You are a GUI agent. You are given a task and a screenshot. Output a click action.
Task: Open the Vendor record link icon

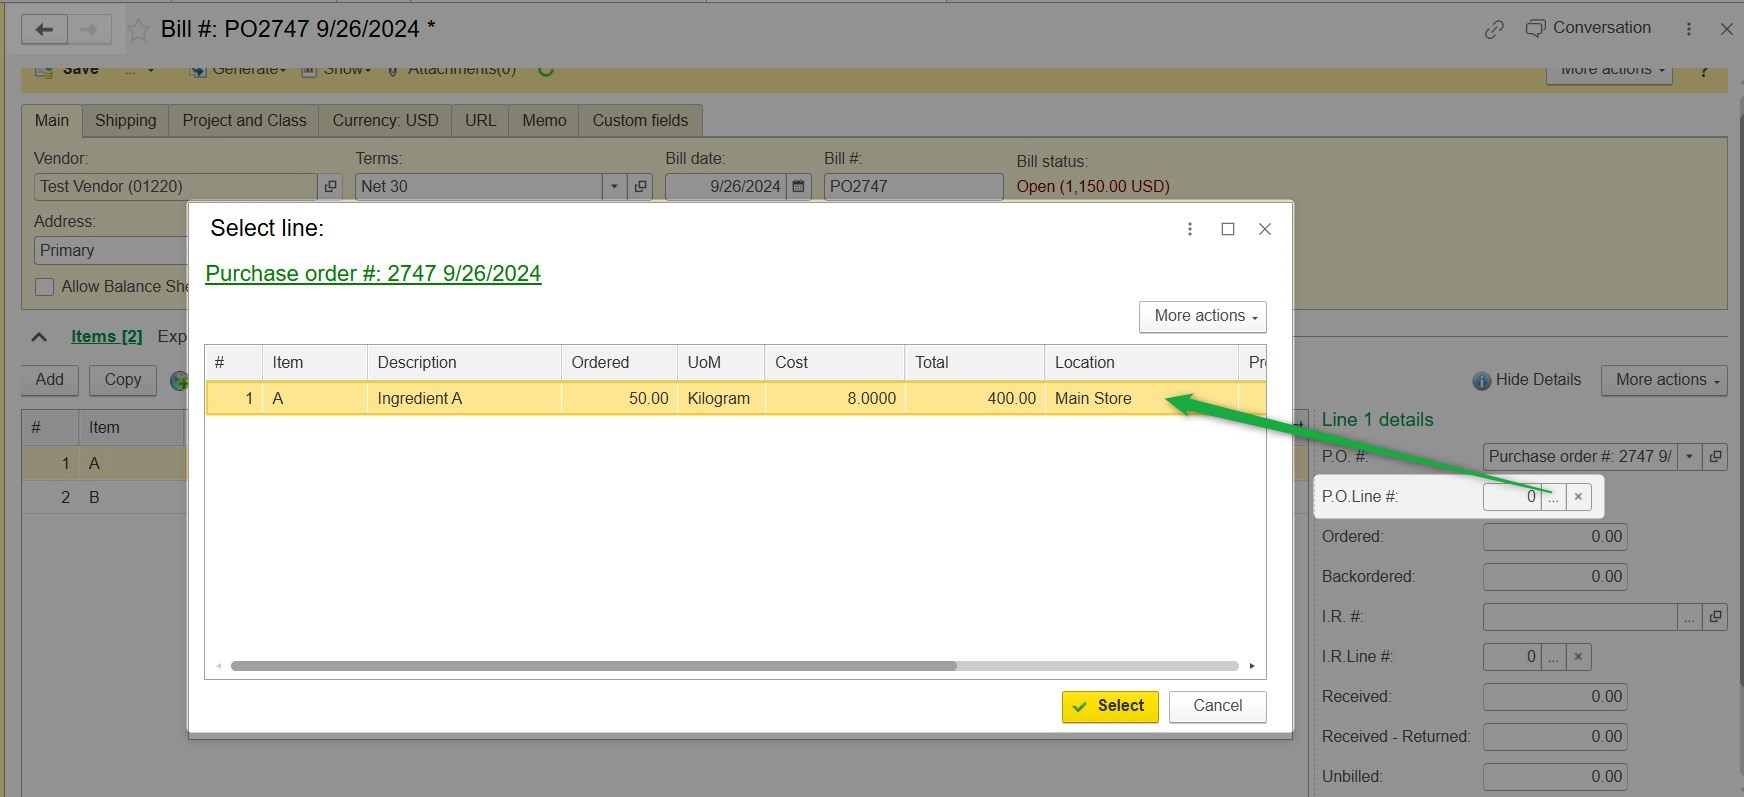click(x=330, y=186)
